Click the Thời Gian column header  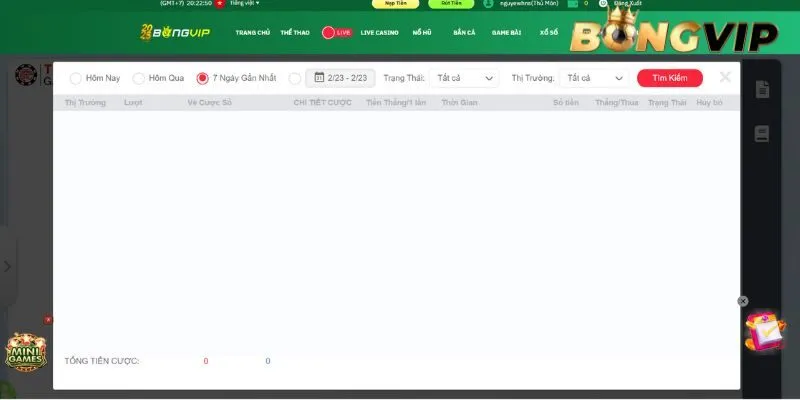tap(460, 103)
